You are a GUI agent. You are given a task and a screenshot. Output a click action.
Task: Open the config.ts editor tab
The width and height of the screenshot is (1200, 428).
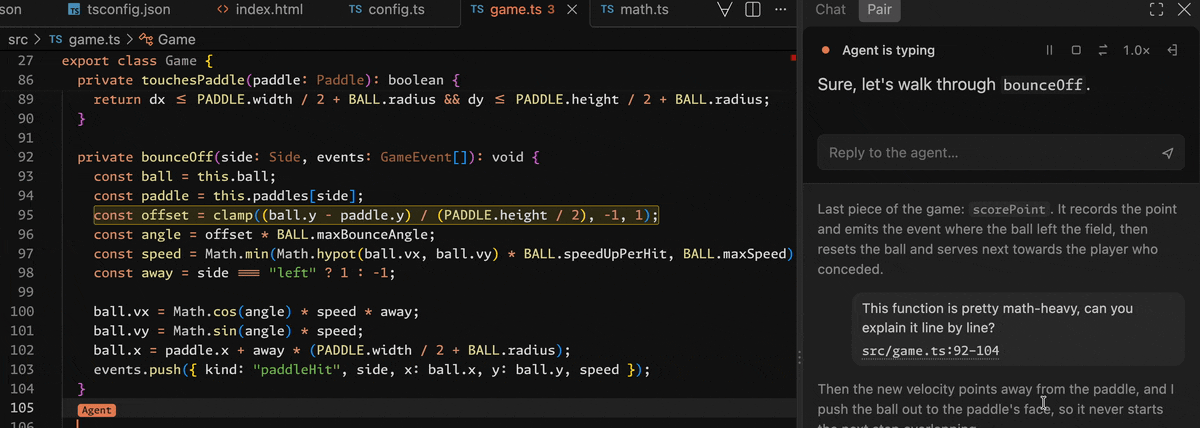(x=388, y=10)
